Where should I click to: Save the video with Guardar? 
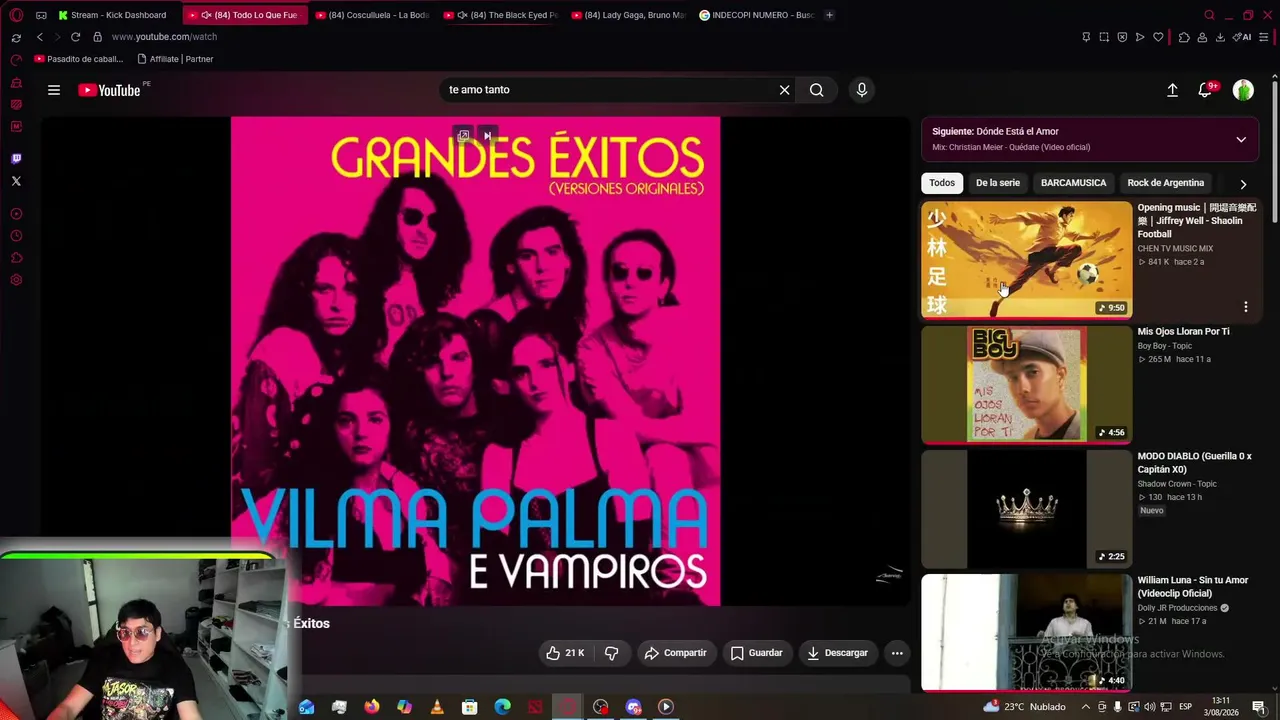[757, 653]
